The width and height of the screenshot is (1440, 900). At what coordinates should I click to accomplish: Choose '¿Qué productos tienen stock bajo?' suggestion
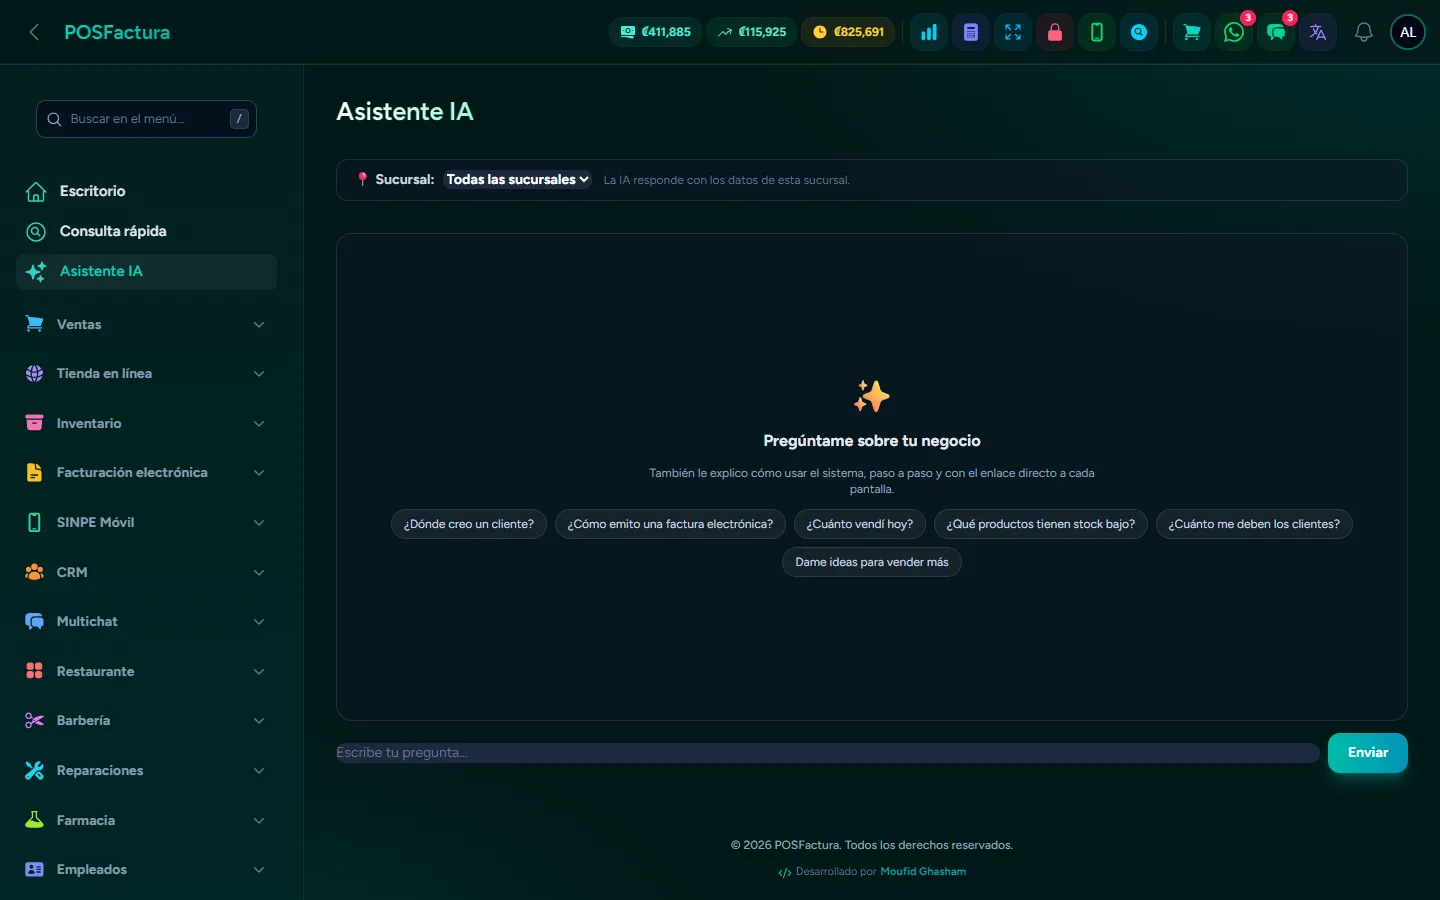[x=1041, y=524]
